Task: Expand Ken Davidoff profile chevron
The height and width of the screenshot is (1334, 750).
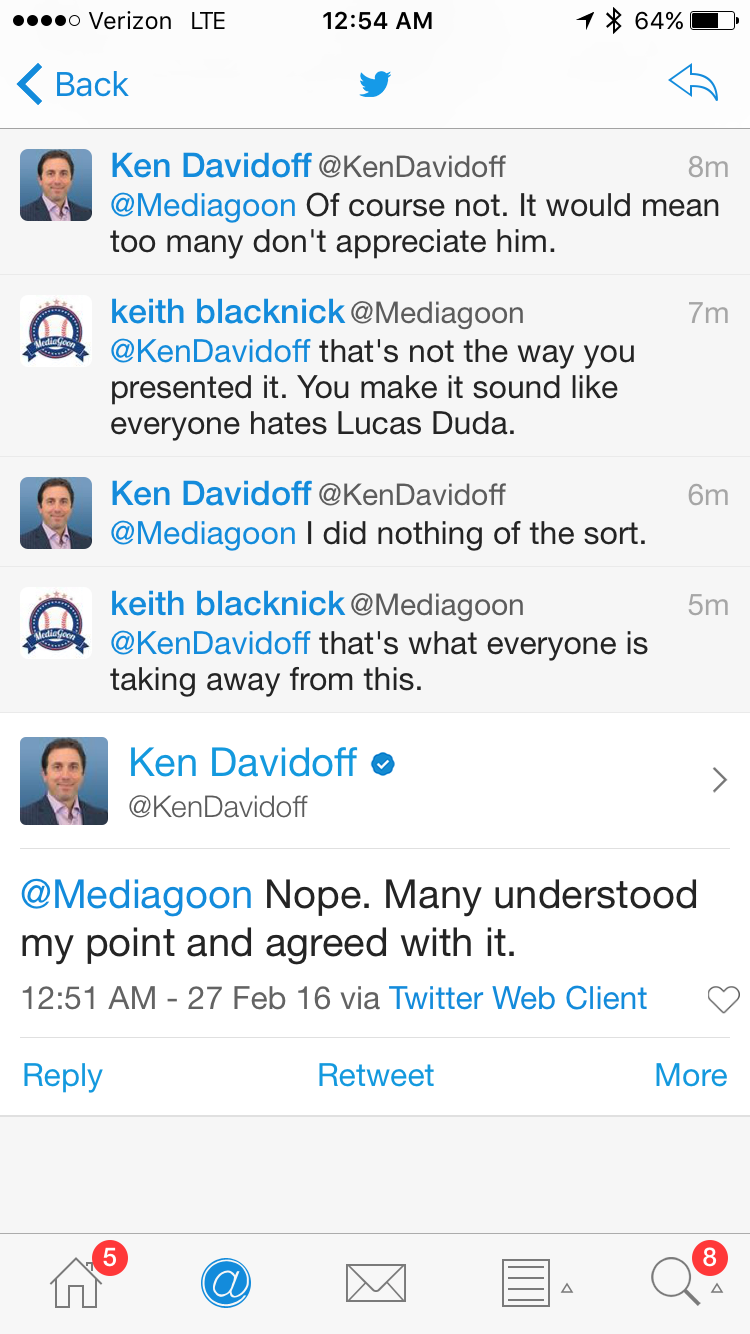Action: (x=719, y=780)
